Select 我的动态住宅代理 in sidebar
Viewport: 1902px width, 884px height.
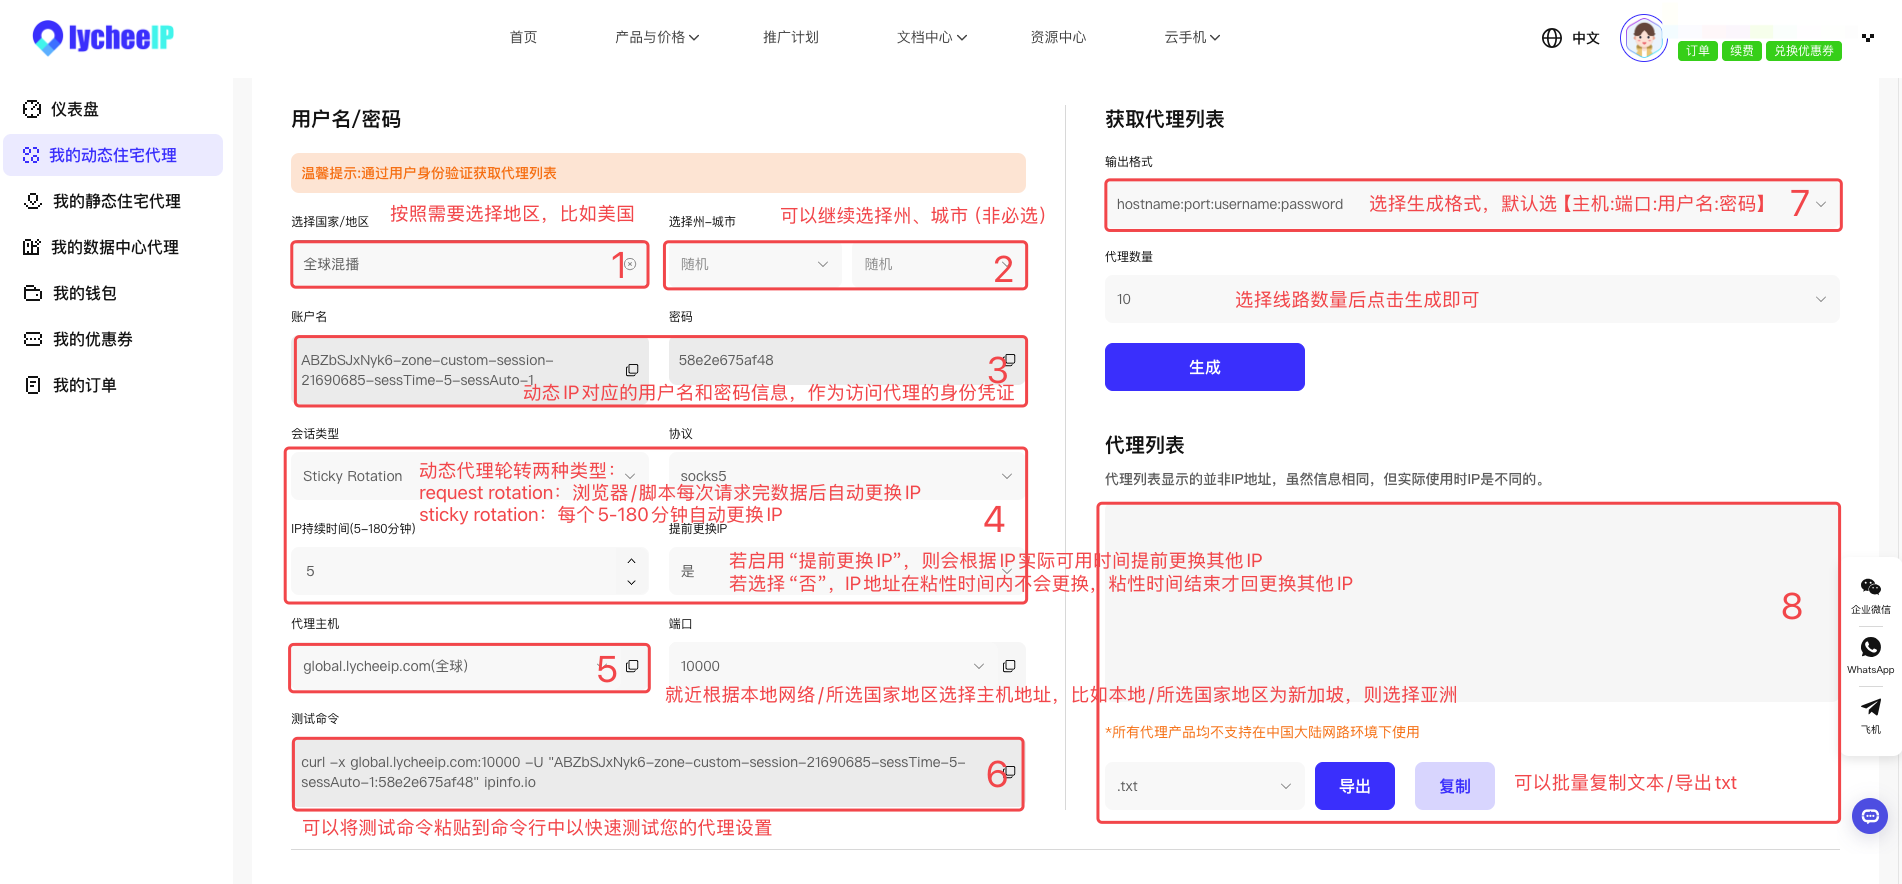pos(113,155)
